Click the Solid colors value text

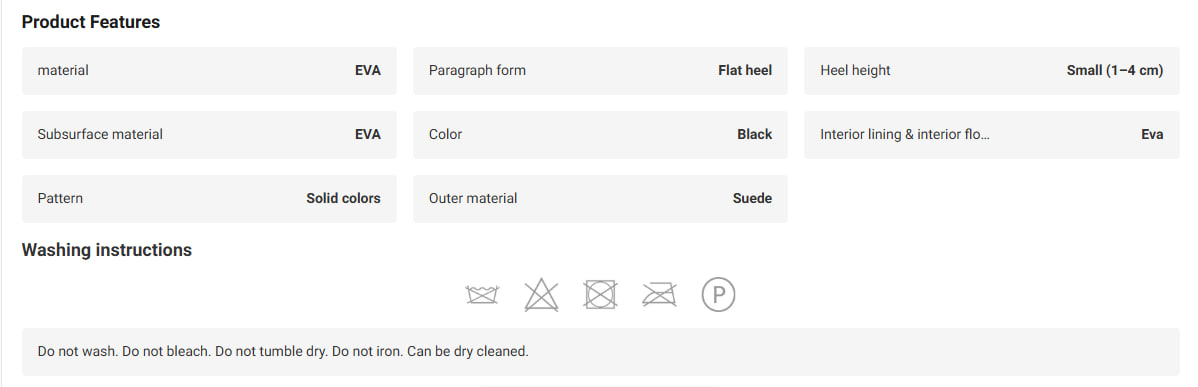coord(343,198)
